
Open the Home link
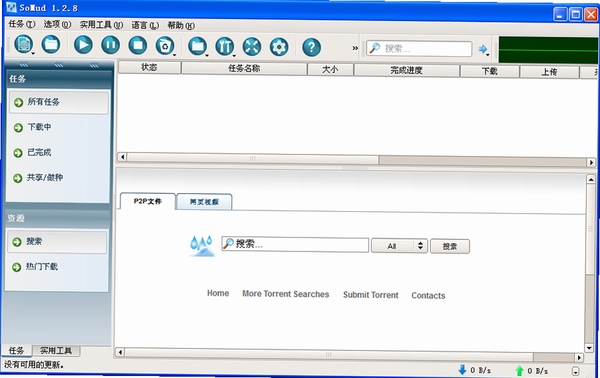[218, 293]
